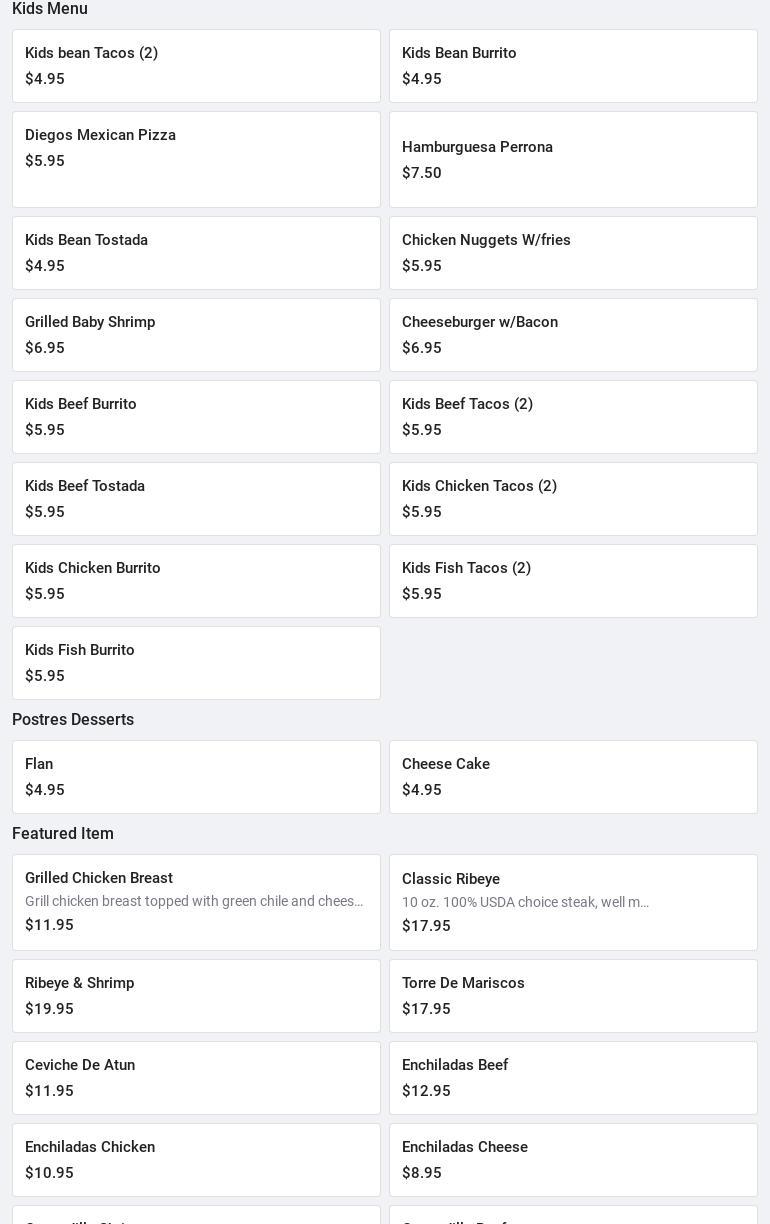The image size is (770, 1224).
Task: Open Kids Fish Burrito card
Action: tap(196, 663)
